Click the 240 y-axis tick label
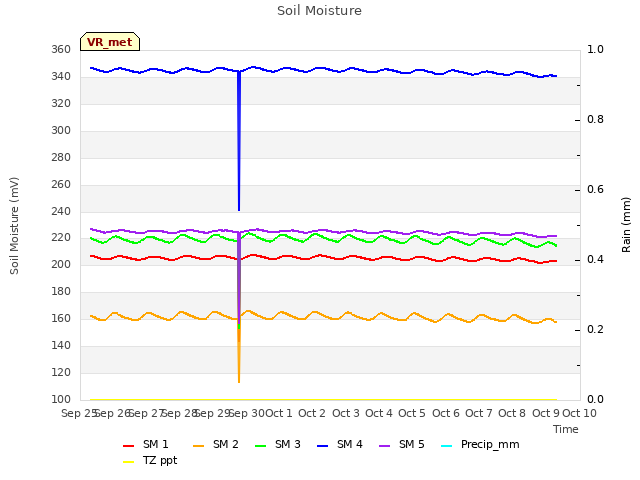The height and width of the screenshot is (480, 640). tap(61, 211)
